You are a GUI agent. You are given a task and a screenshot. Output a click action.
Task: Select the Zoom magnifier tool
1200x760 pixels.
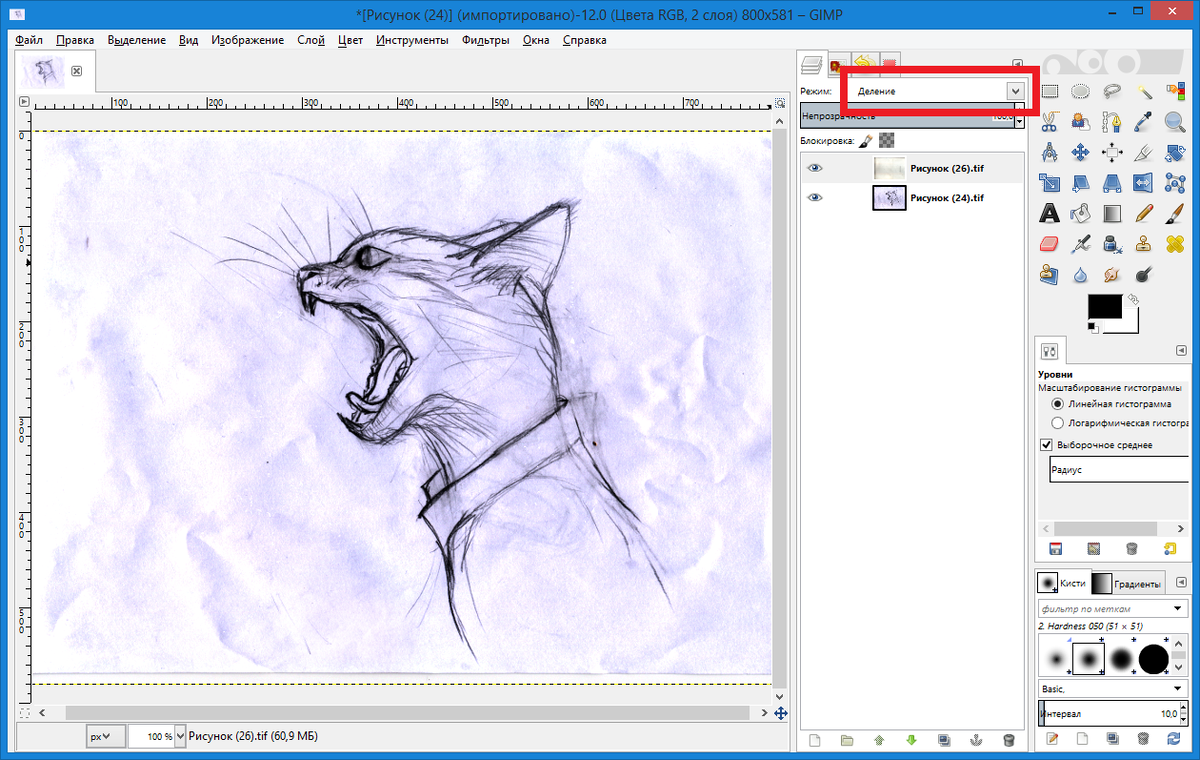click(1175, 122)
